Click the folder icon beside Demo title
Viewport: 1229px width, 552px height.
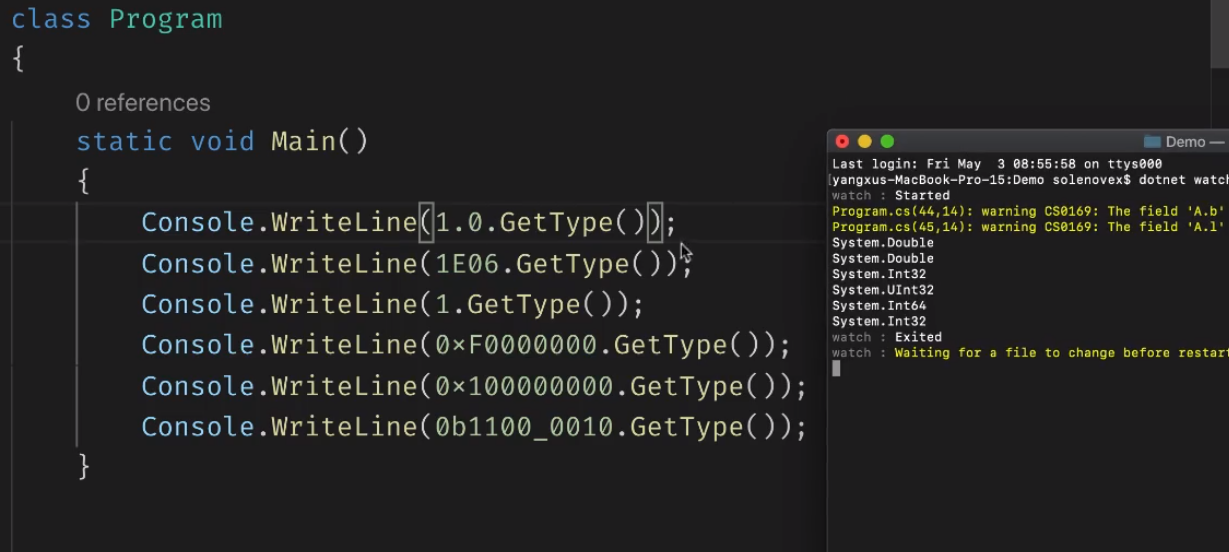(x=1152, y=142)
